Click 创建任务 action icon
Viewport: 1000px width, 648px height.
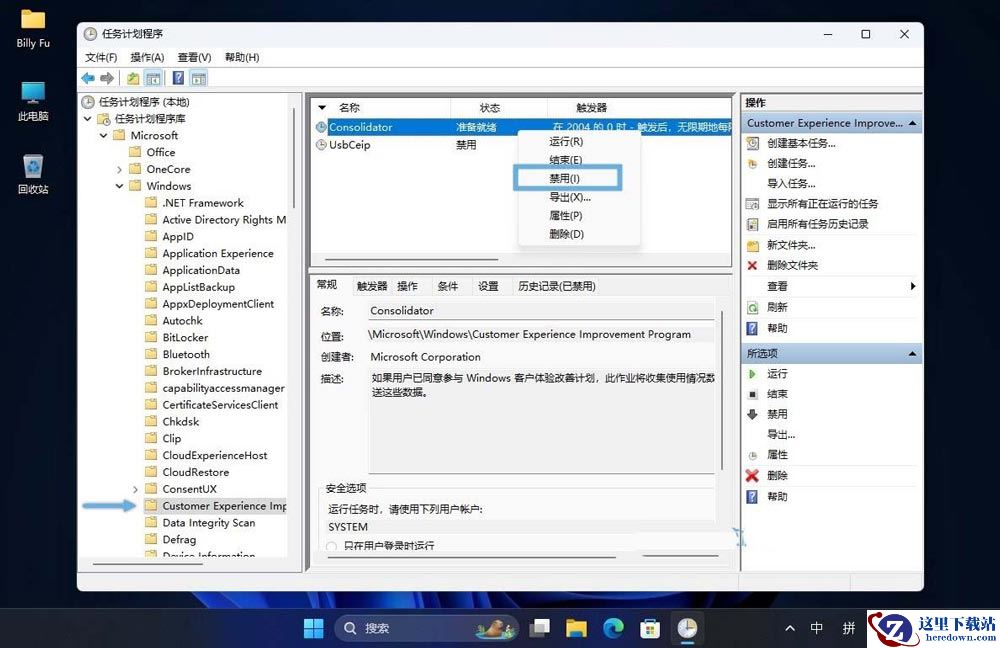coord(753,164)
